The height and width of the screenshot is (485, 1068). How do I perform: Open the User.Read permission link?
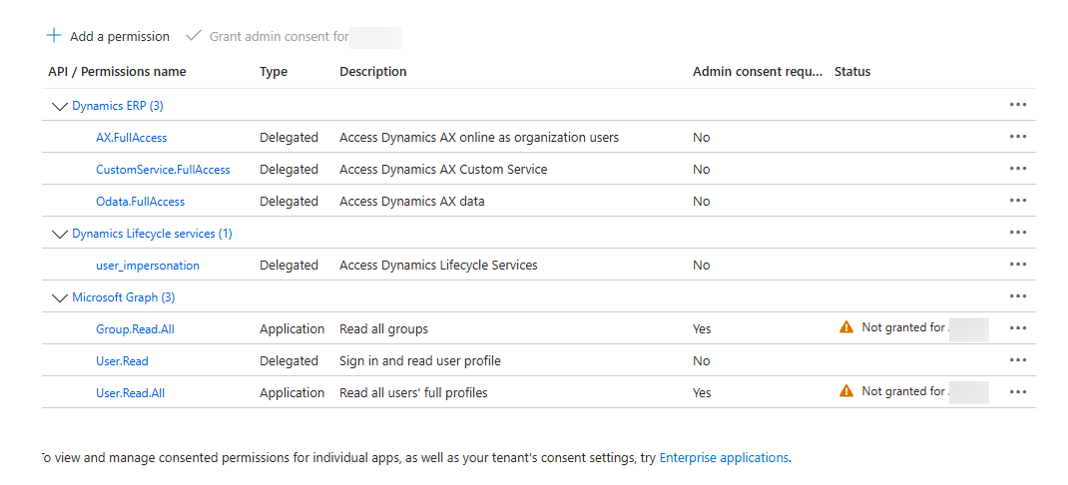click(122, 361)
